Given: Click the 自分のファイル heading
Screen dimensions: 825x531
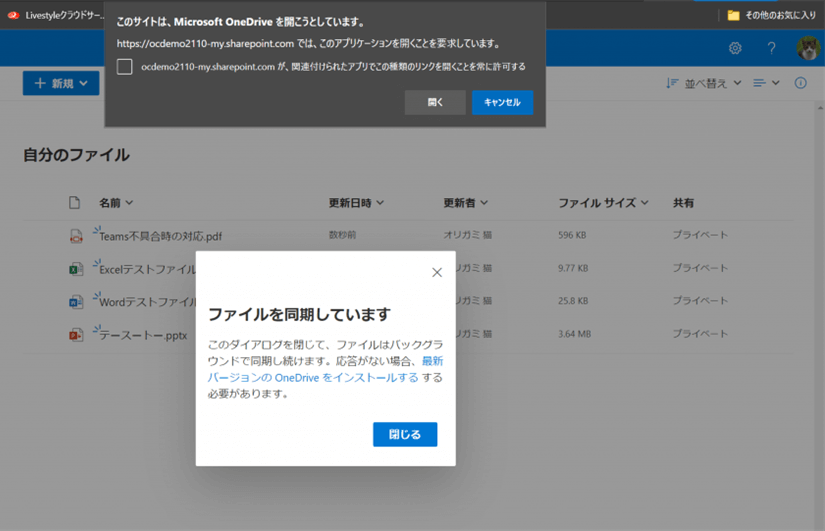Looking at the screenshot, I should click(x=76, y=155).
